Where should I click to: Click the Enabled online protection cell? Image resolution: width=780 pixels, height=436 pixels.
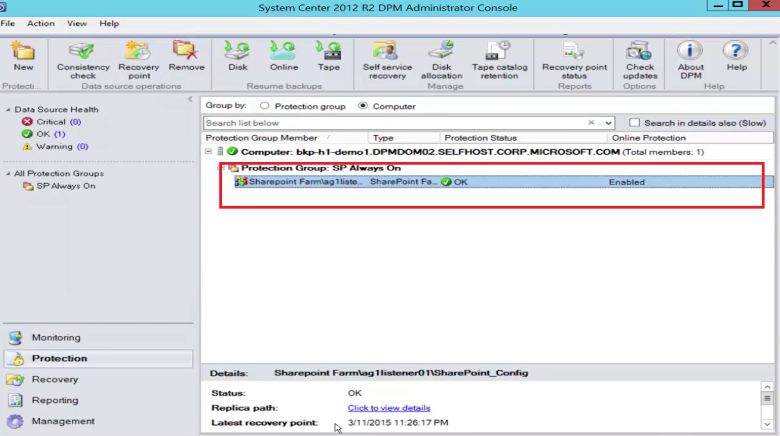pos(627,182)
